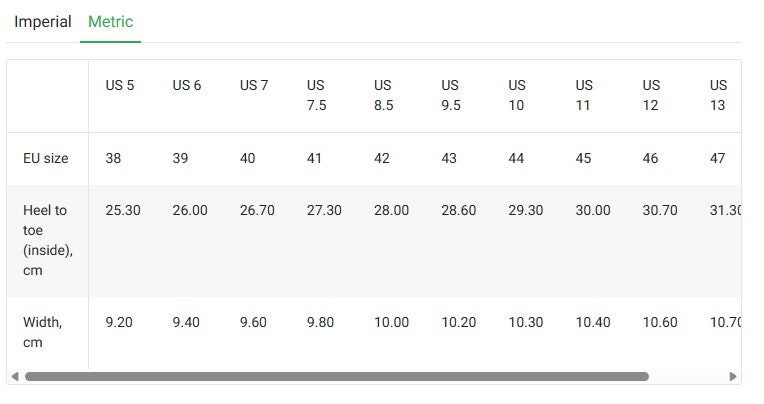Click the left scroll arrow icon
Screen dimensions: 764x404
click(x=15, y=376)
